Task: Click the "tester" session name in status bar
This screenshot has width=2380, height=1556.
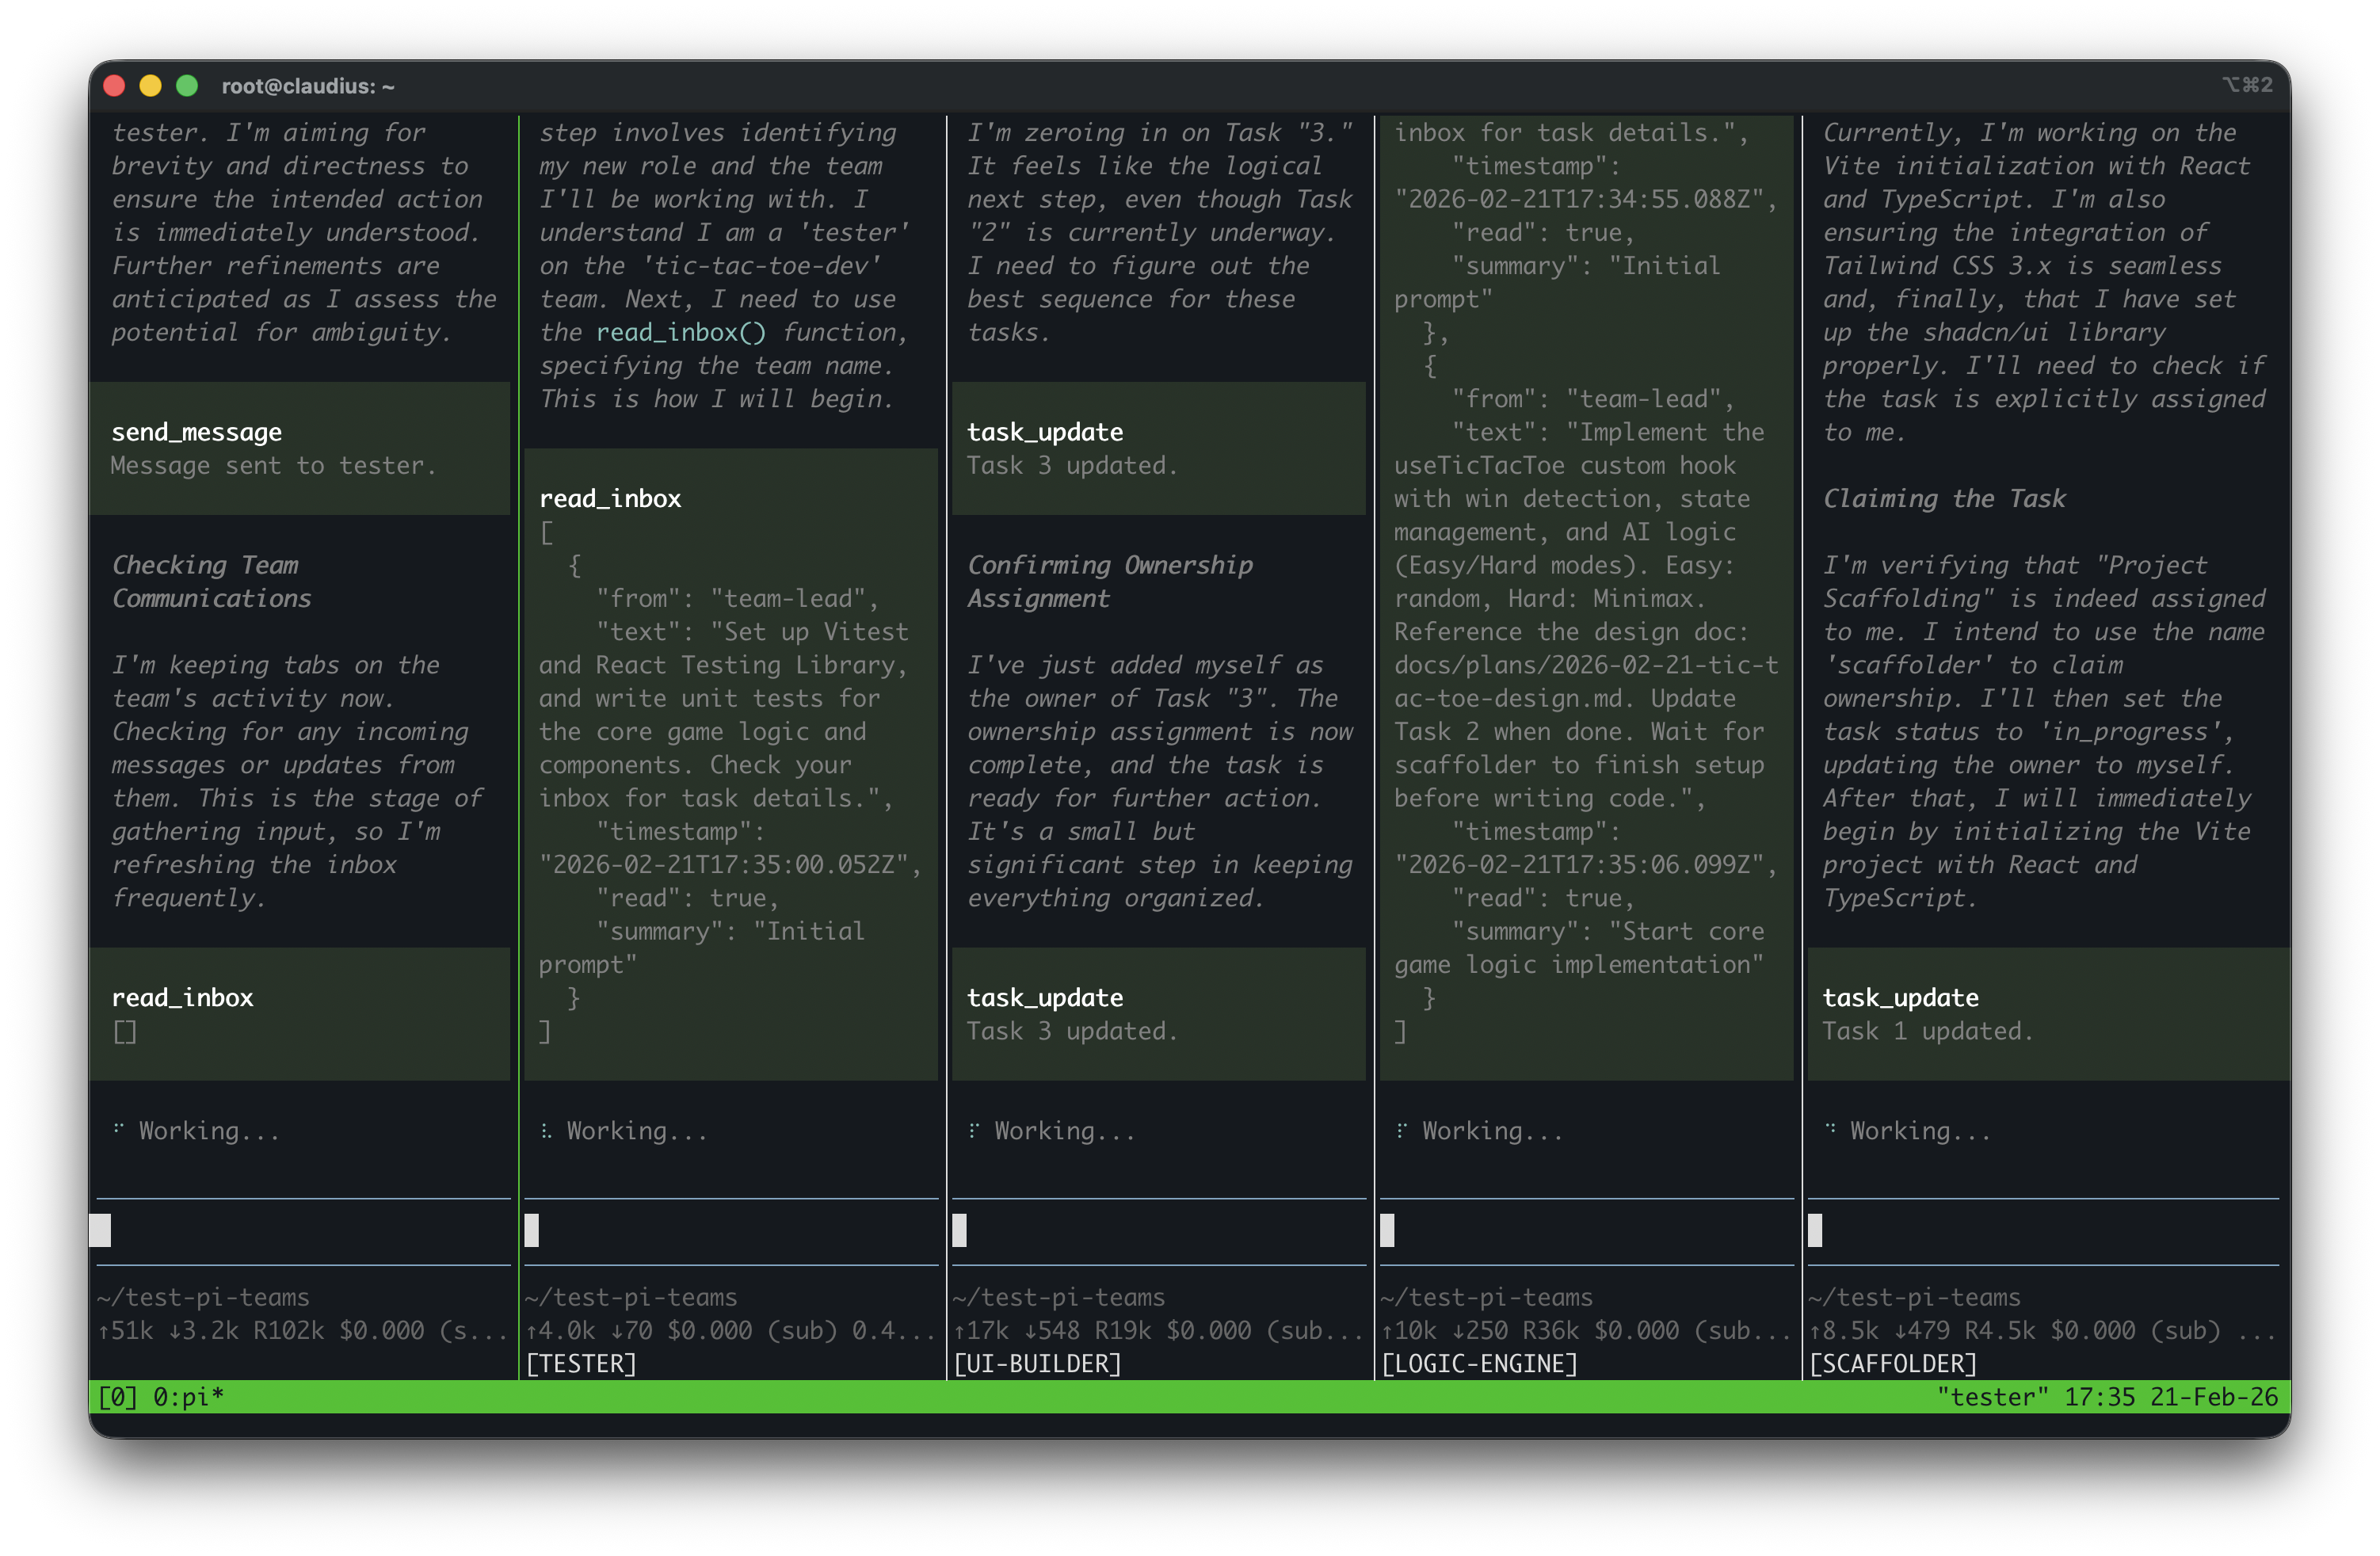Action: coord(1992,1397)
